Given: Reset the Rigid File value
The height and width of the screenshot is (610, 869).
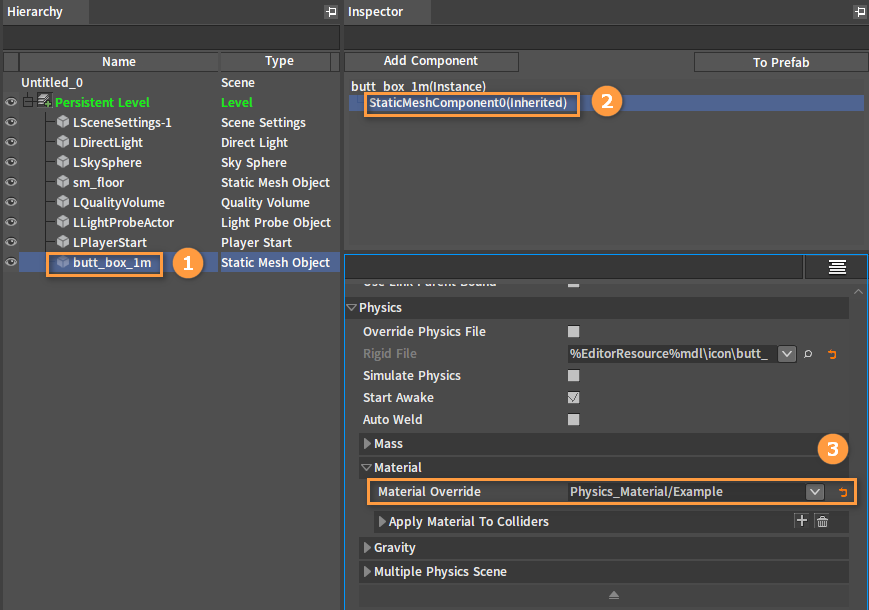Looking at the screenshot, I should (x=832, y=354).
